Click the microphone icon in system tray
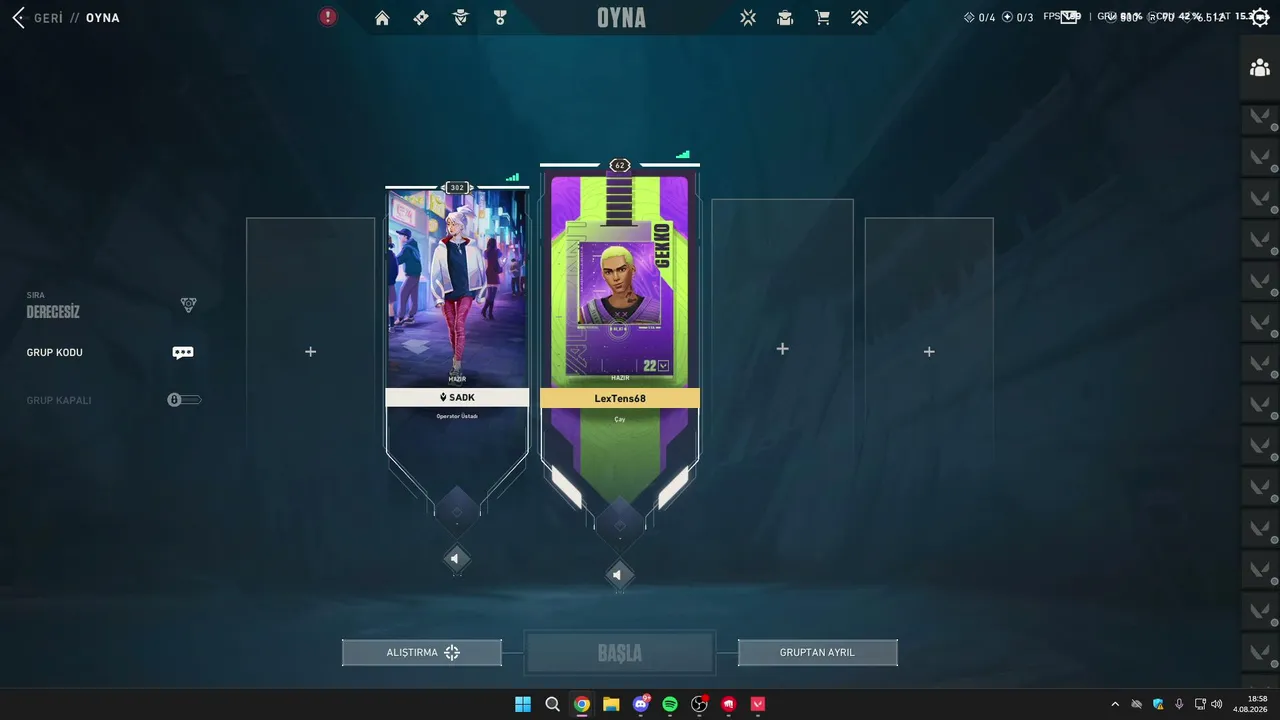Viewport: 1280px width, 720px height. (1179, 704)
